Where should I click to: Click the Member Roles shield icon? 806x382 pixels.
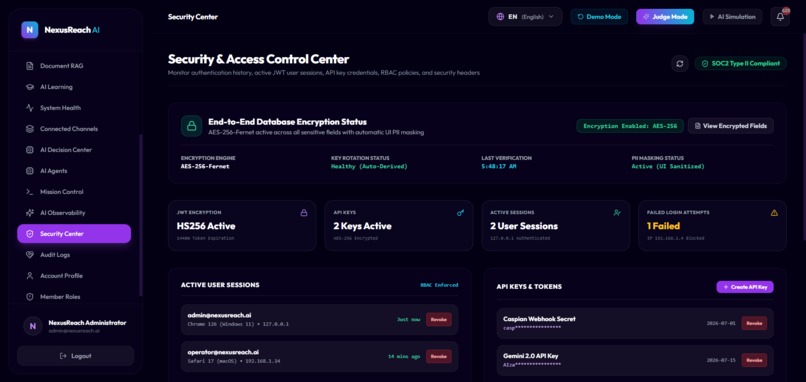coord(30,297)
